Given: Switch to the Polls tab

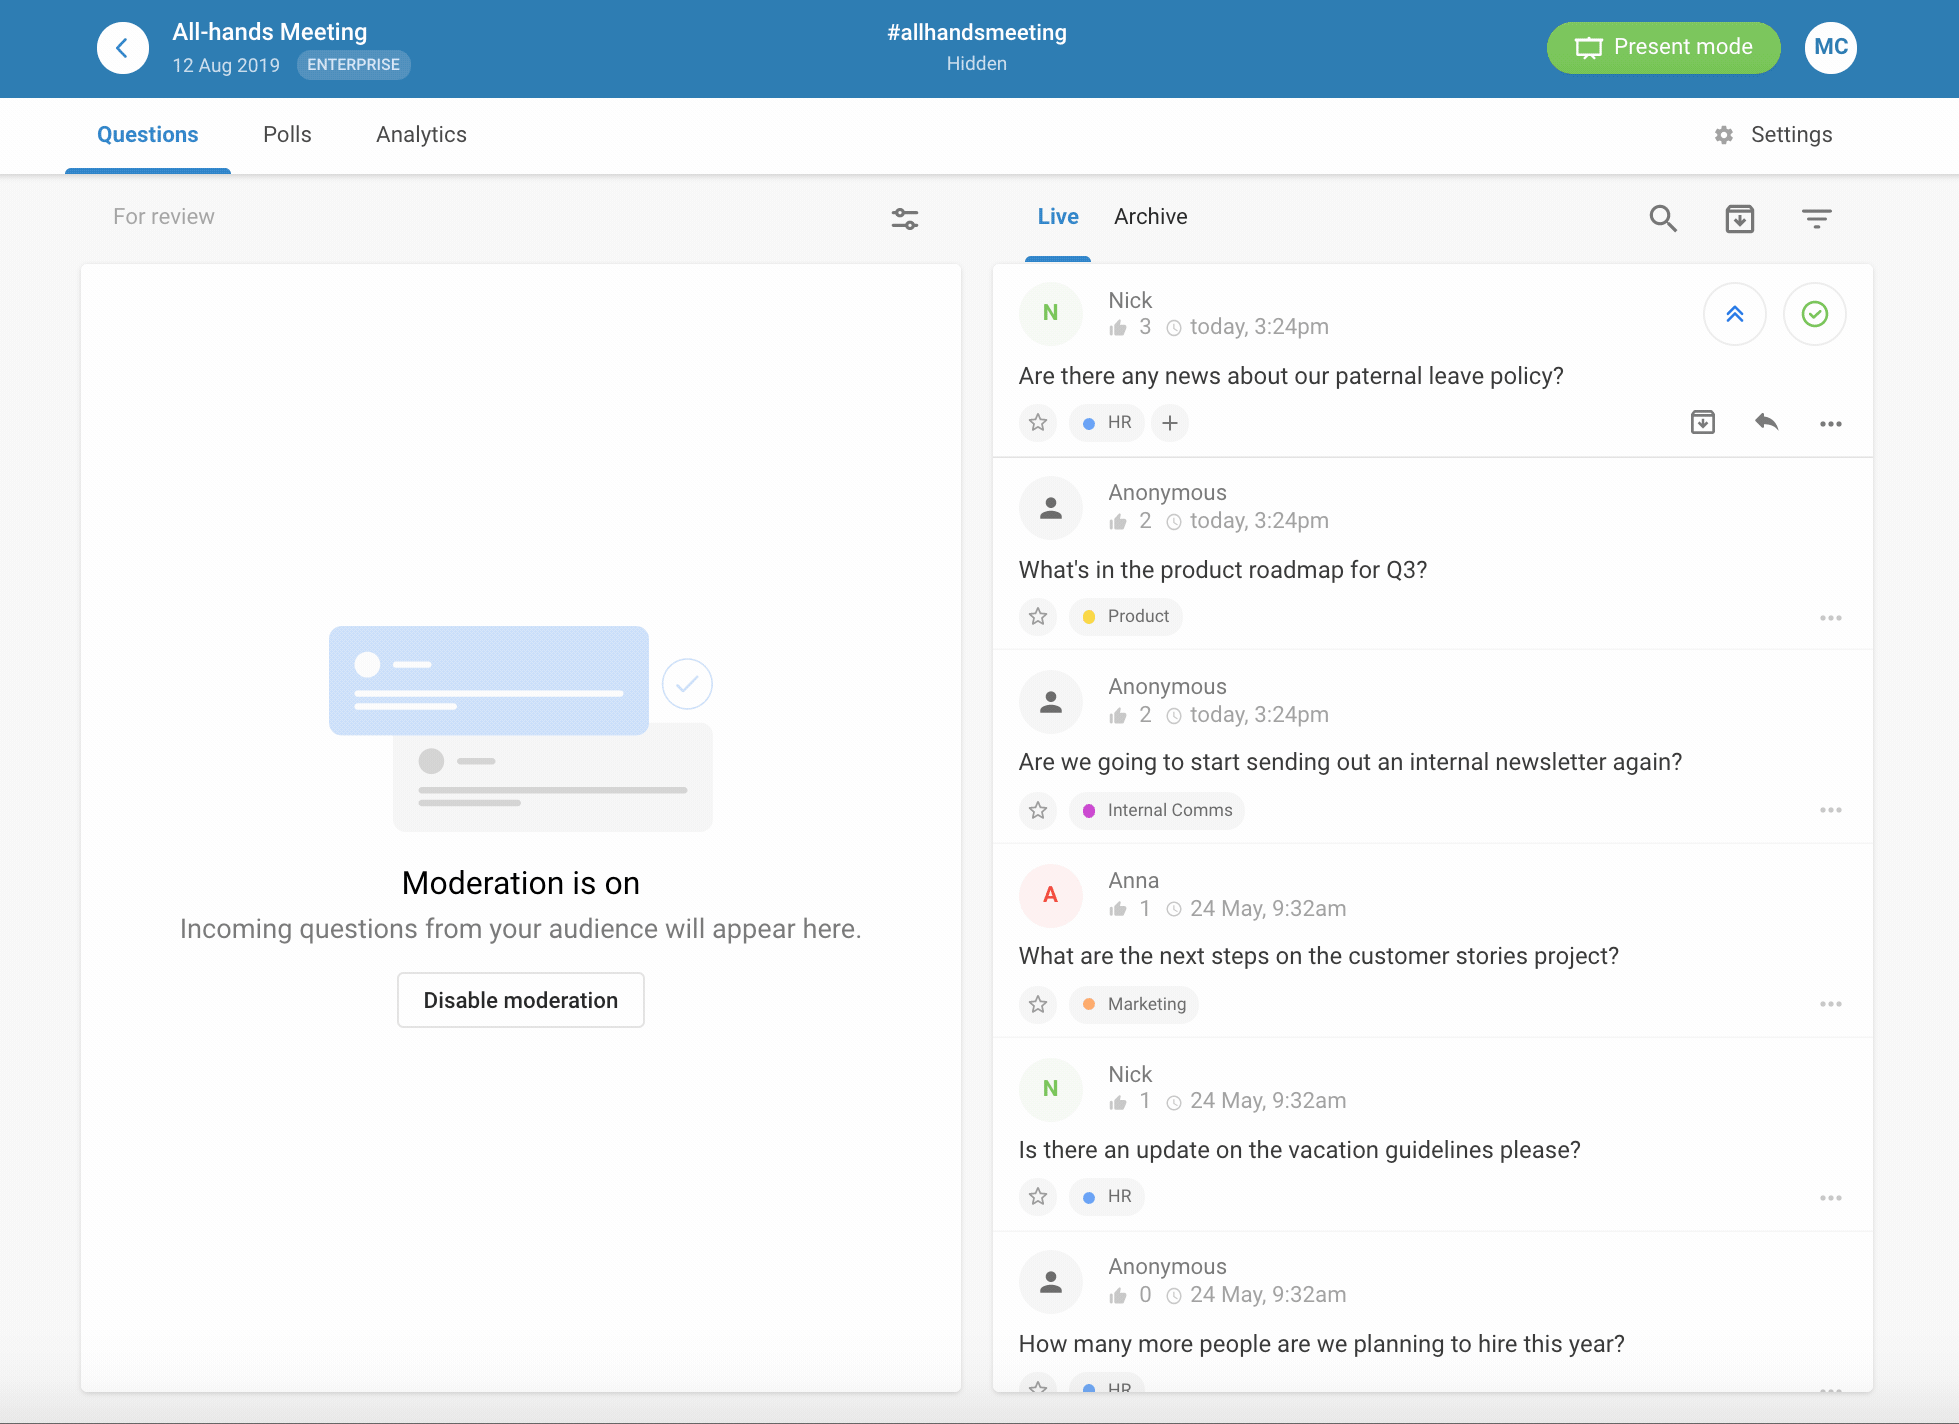Looking at the screenshot, I should [287, 135].
